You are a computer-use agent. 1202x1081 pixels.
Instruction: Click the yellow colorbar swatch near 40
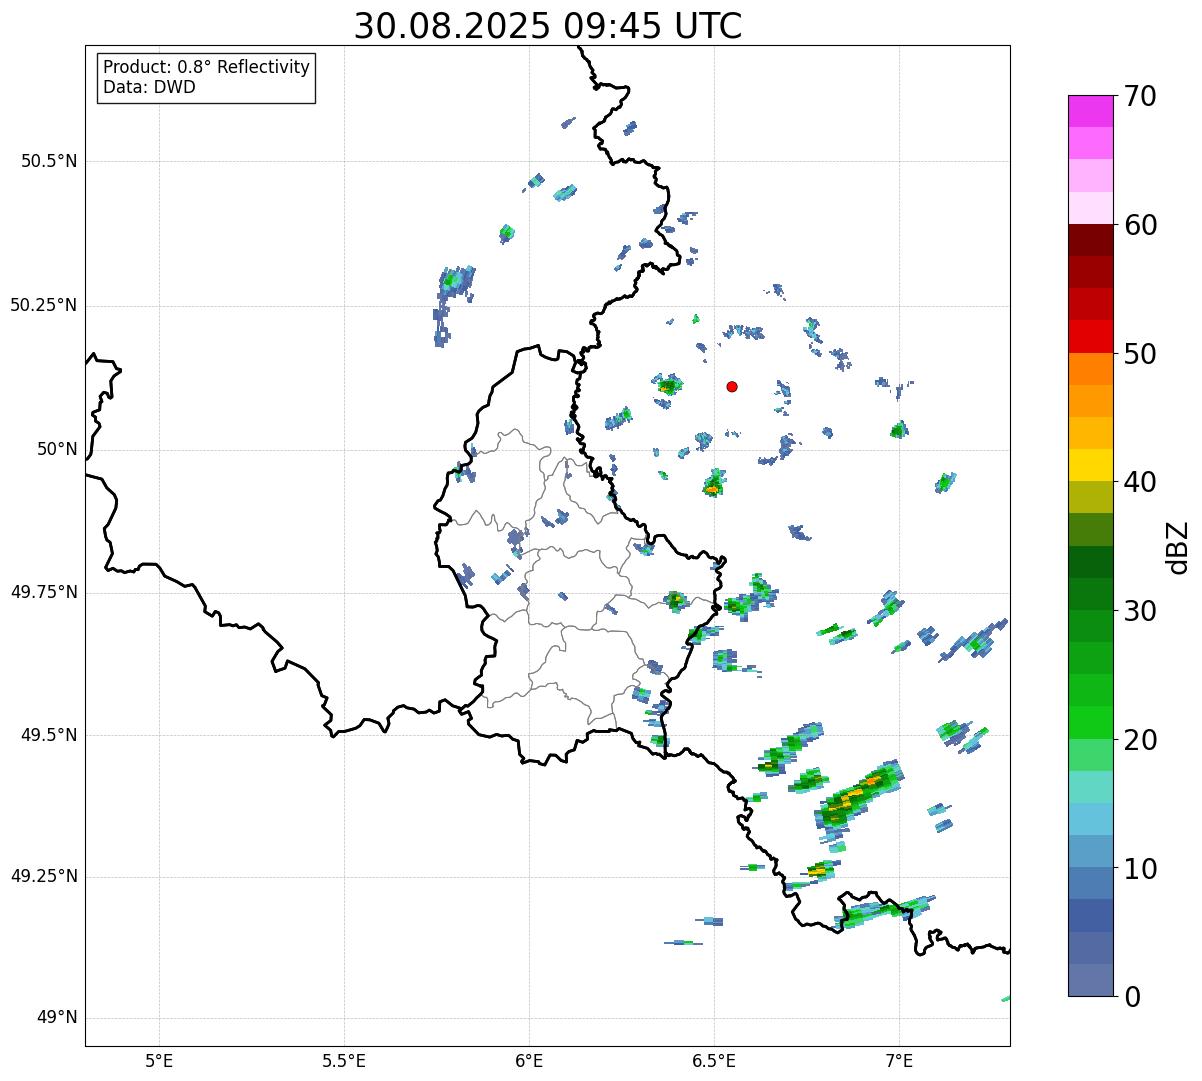[1091, 466]
